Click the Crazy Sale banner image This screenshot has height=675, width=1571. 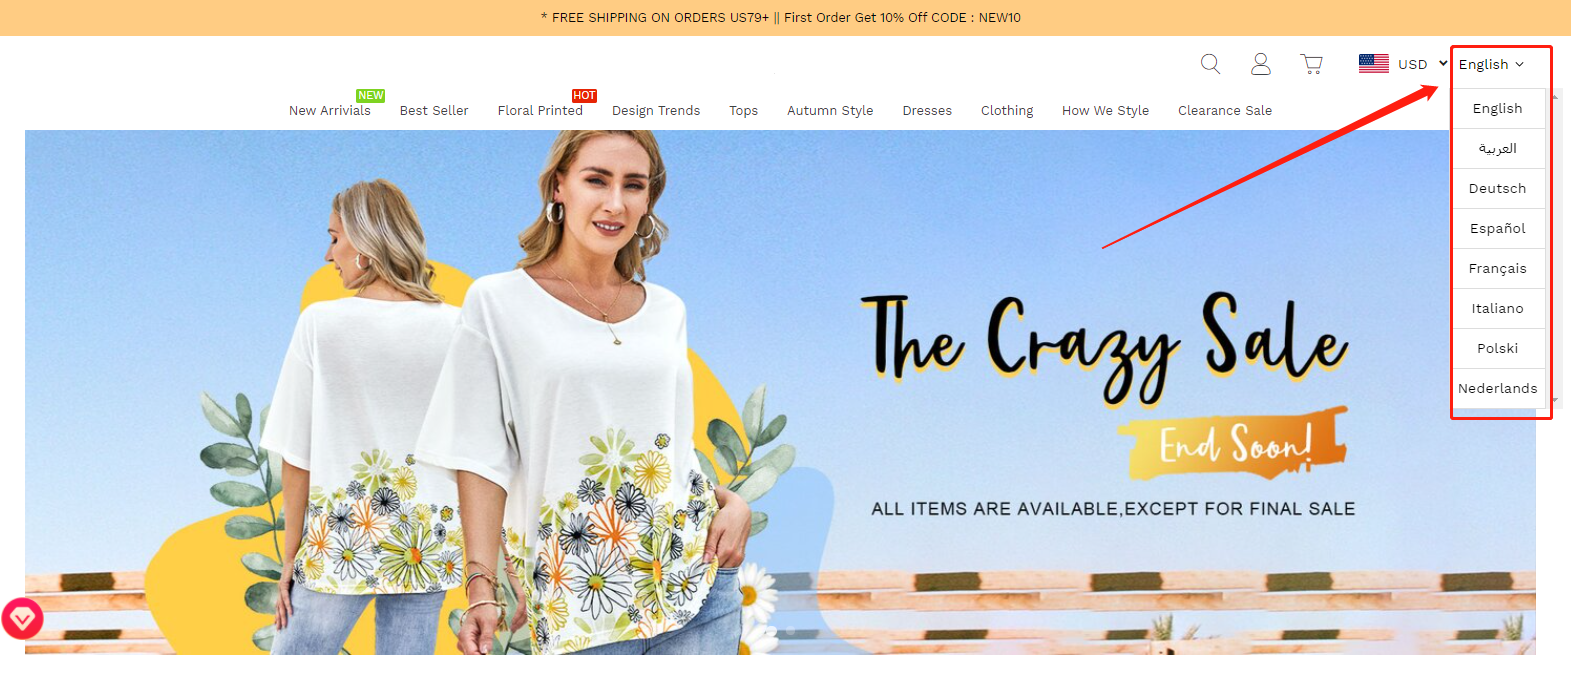coord(780,392)
